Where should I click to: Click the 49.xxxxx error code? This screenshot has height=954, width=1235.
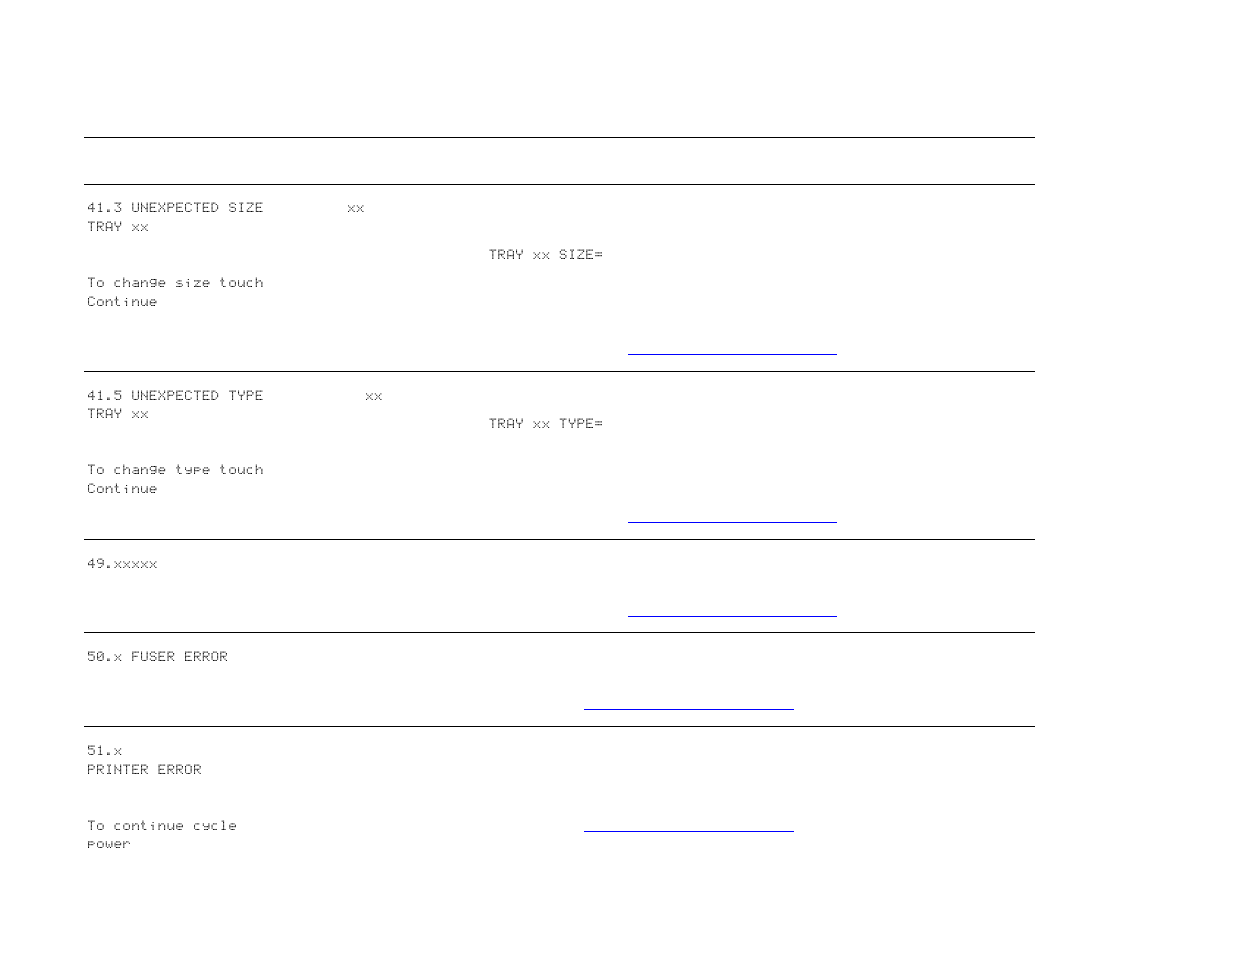coord(122,564)
